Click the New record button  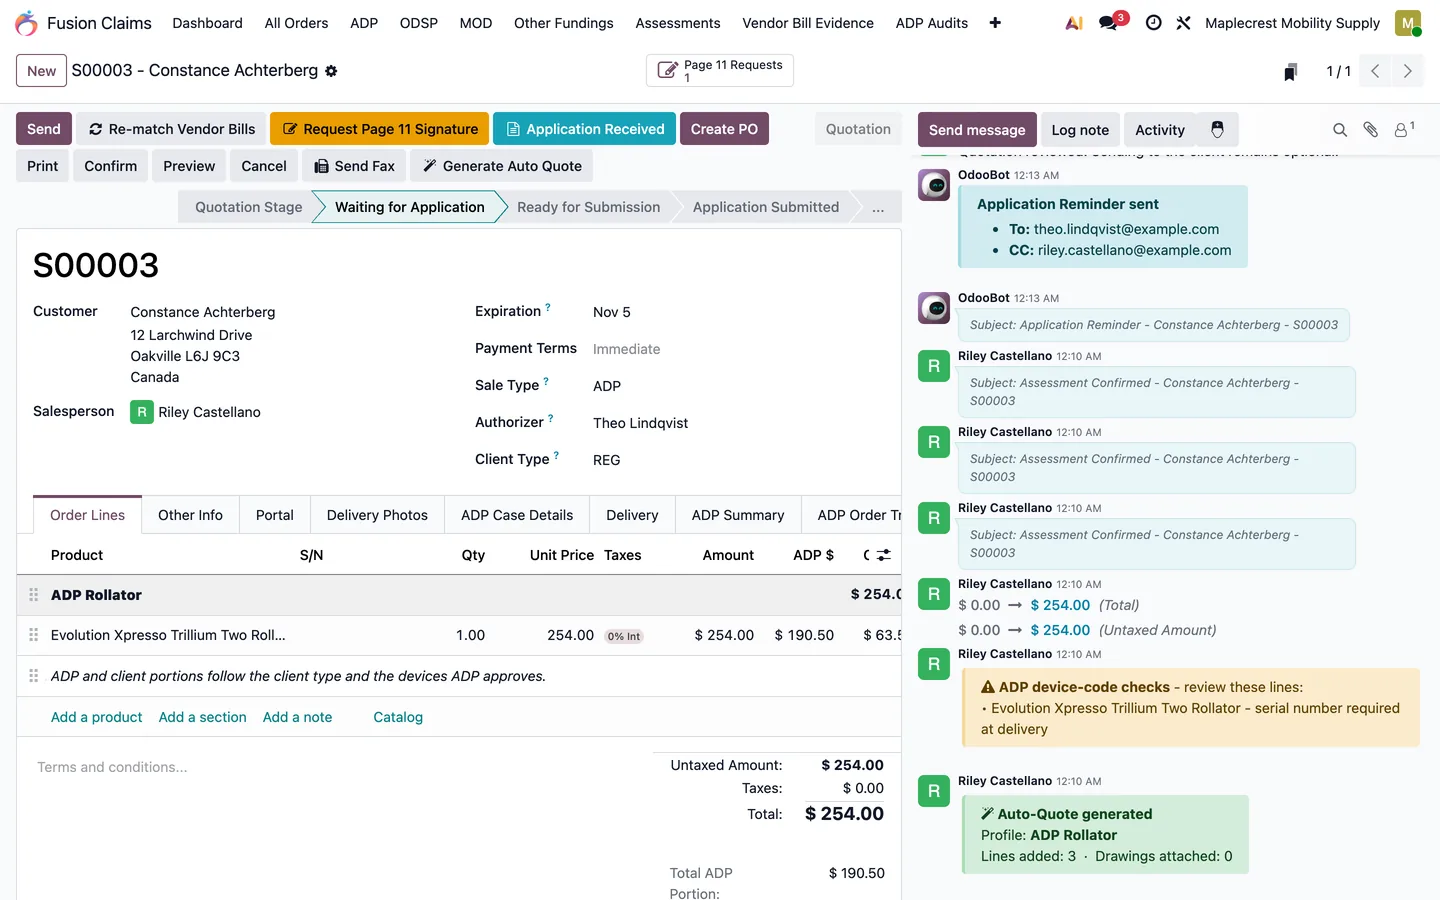point(42,71)
